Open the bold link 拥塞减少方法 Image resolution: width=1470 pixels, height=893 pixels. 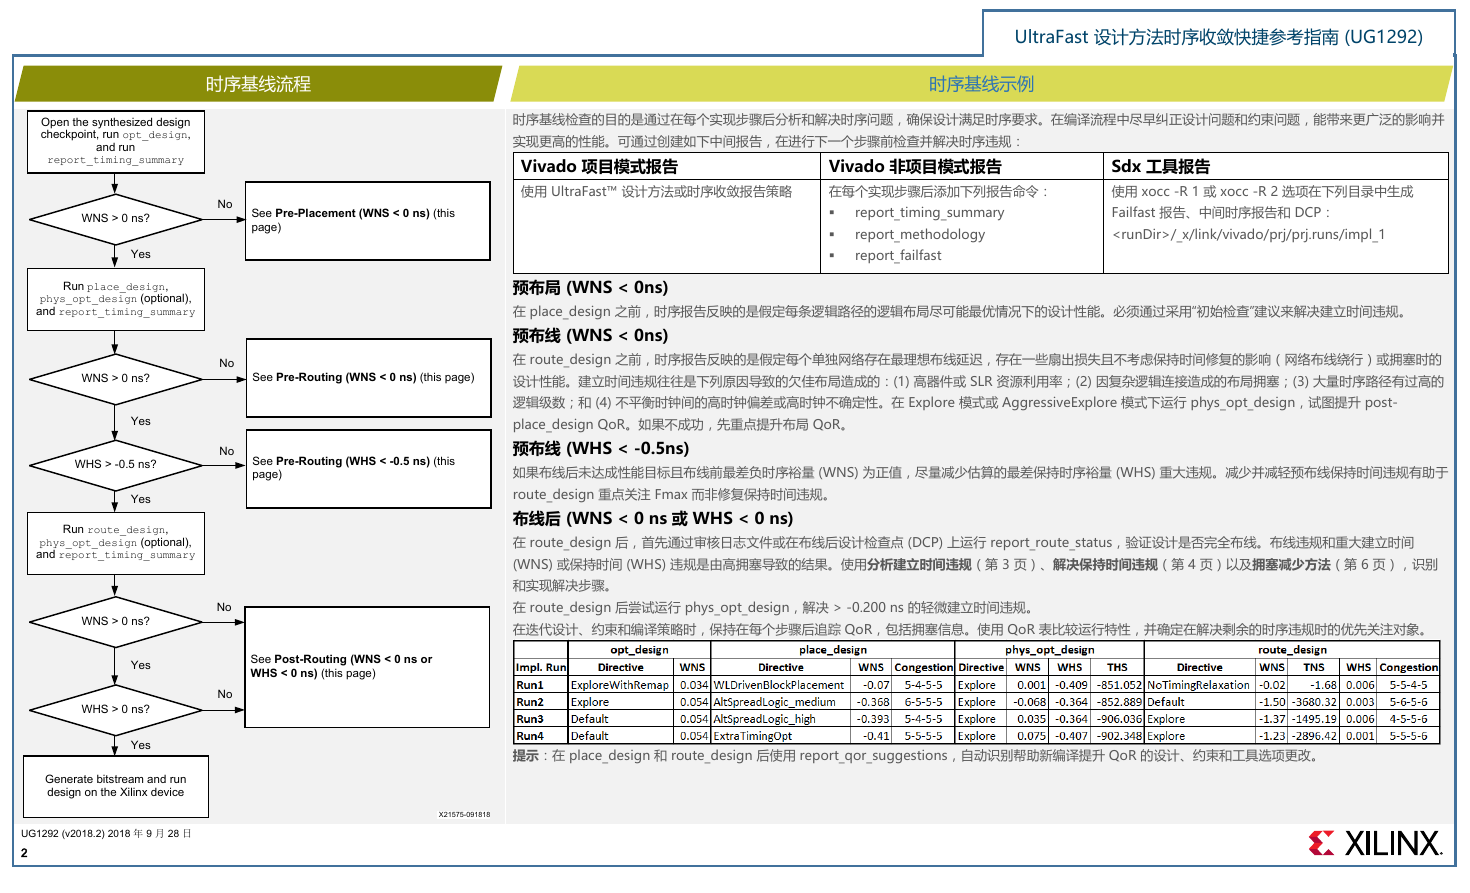(1291, 565)
